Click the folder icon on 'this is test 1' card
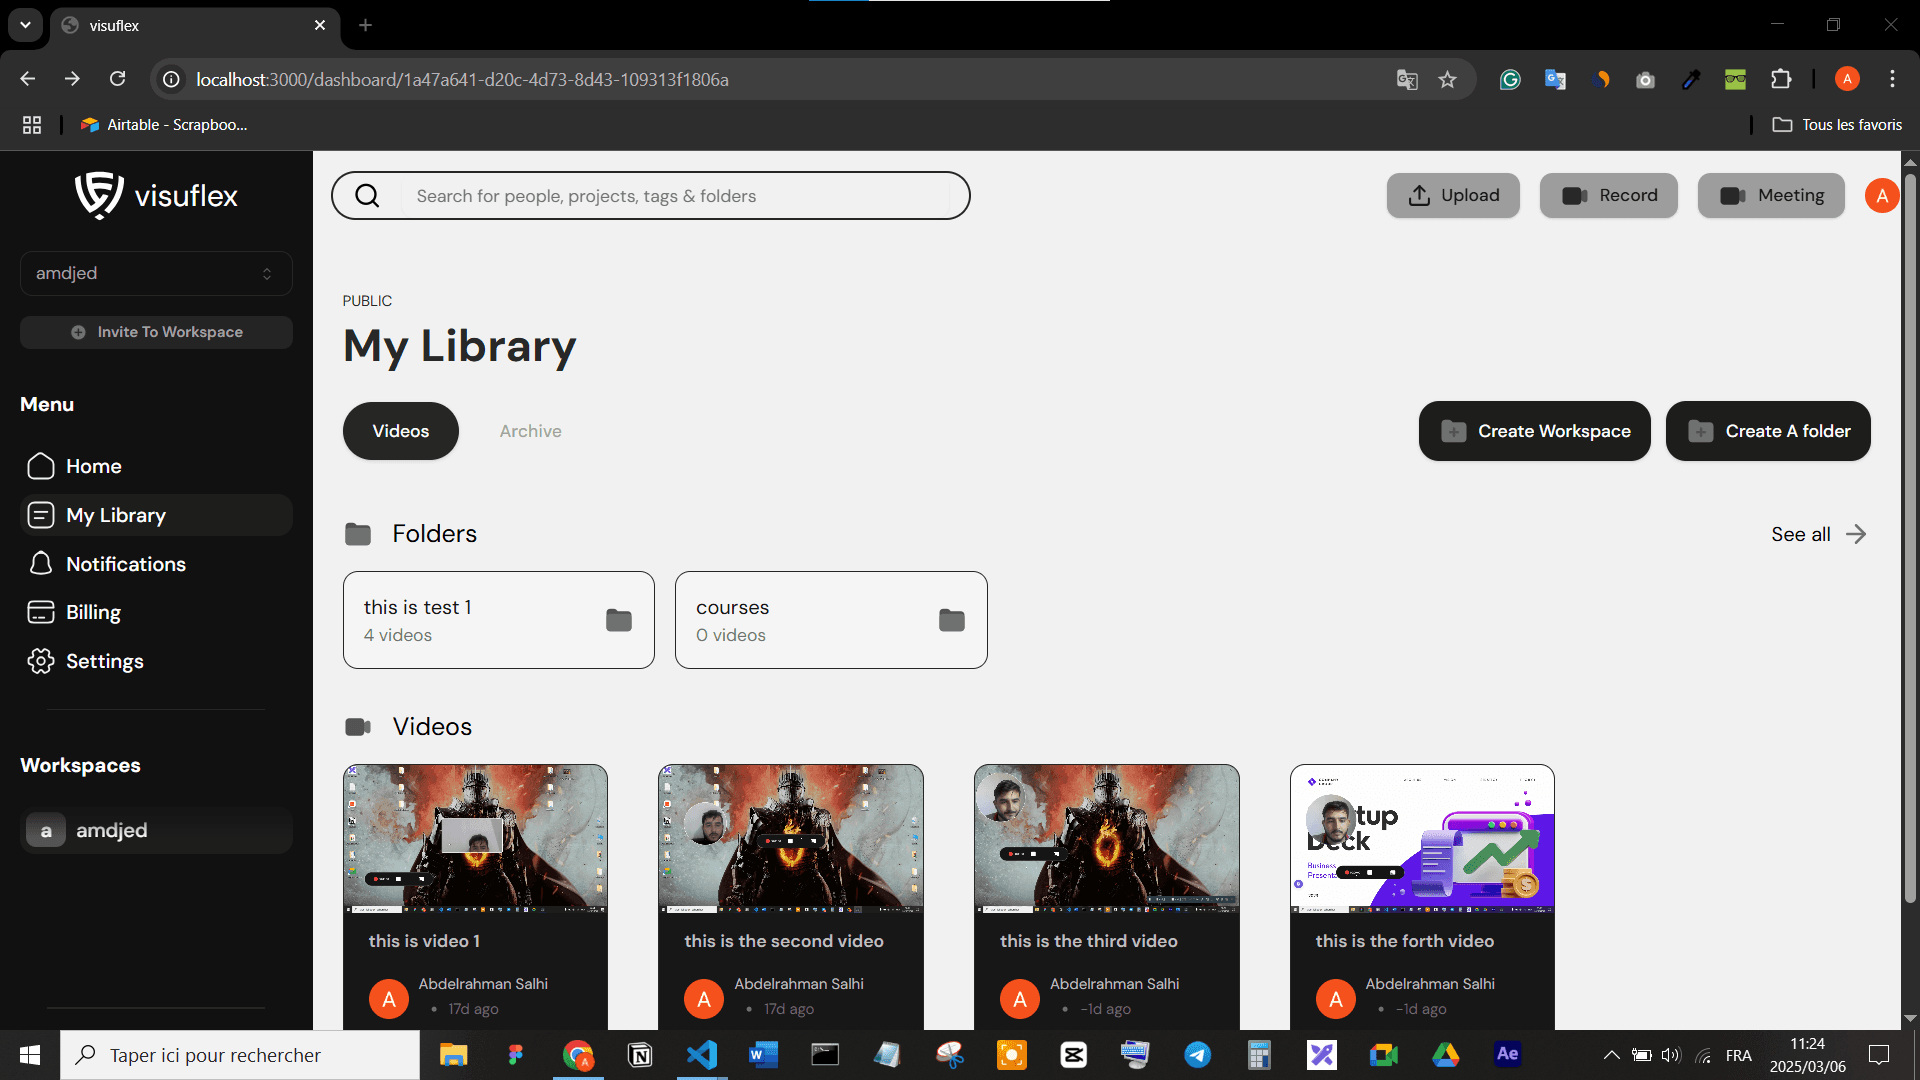This screenshot has width=1920, height=1080. coord(619,620)
